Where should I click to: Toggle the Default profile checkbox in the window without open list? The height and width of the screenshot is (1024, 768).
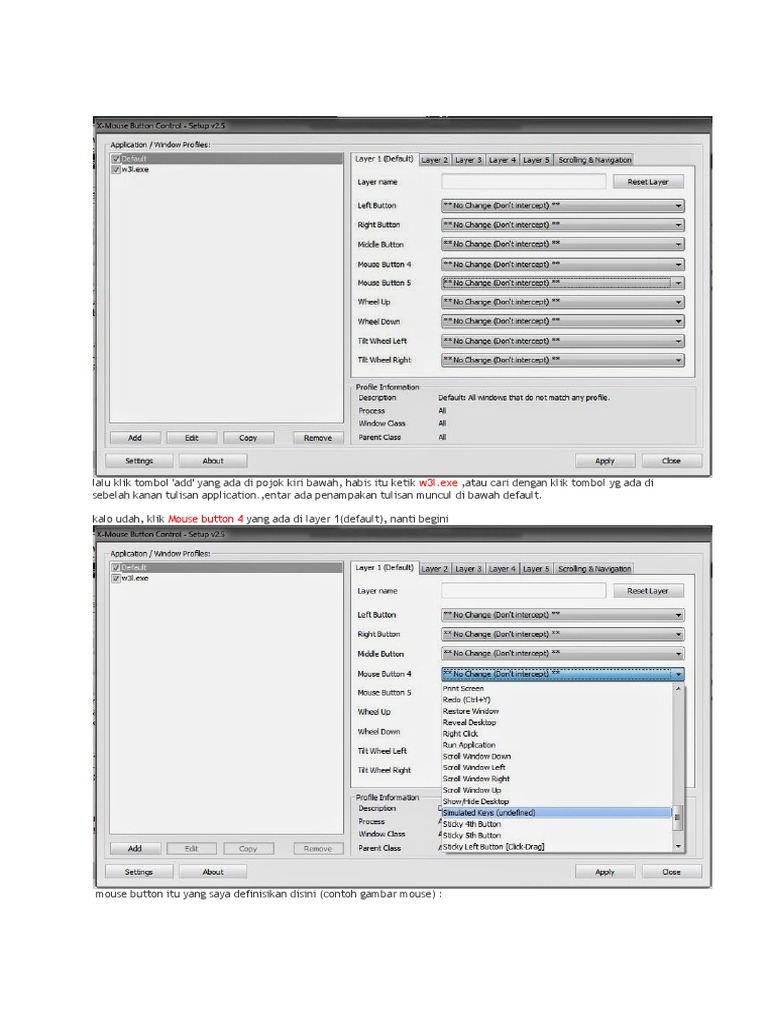(x=116, y=159)
